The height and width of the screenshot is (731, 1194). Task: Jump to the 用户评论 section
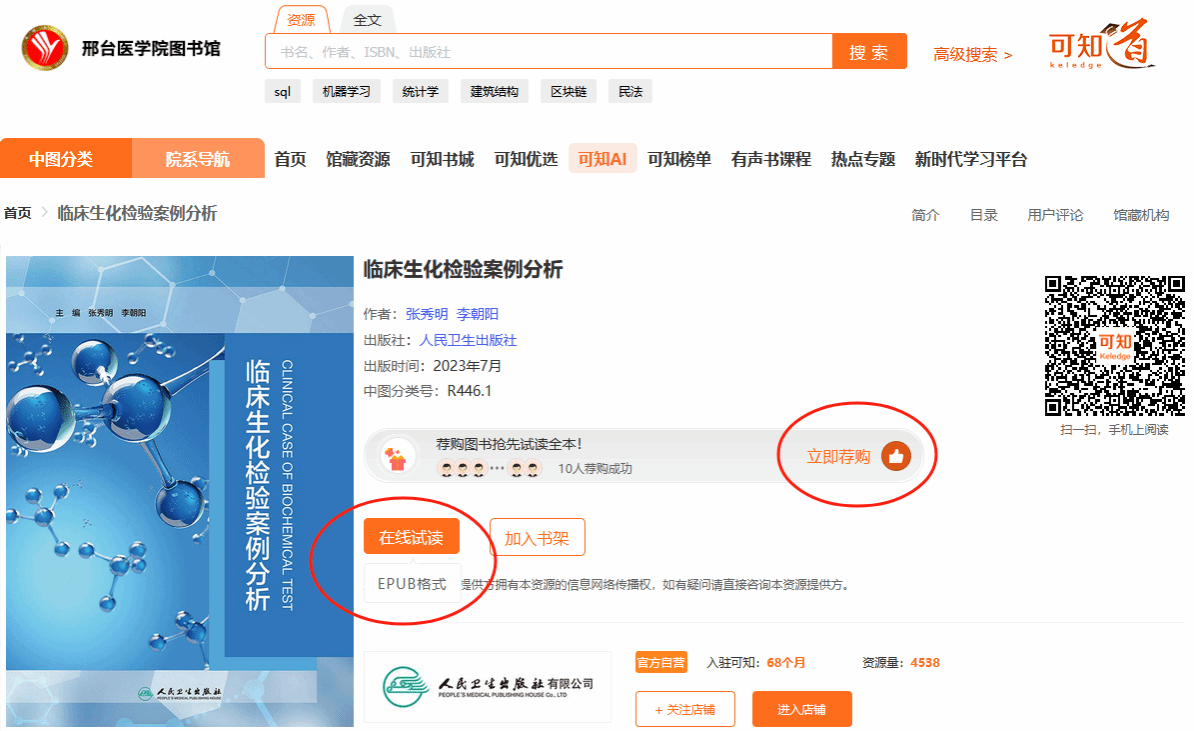[x=1055, y=215]
